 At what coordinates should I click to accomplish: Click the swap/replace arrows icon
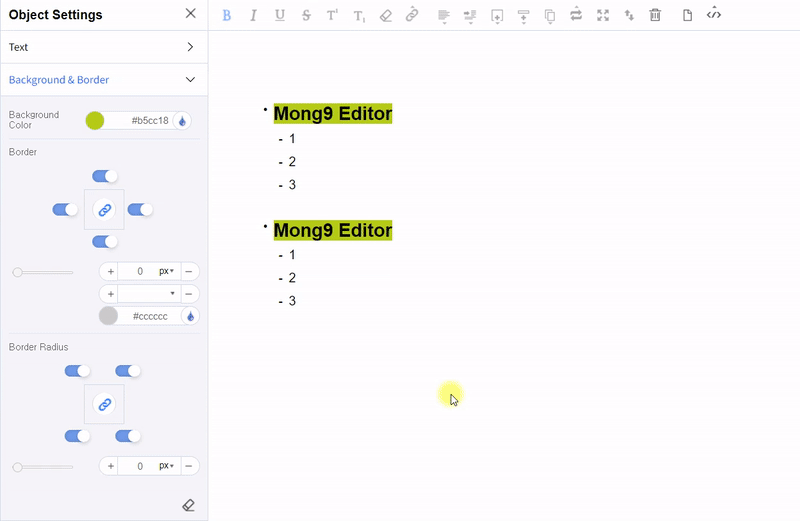pos(576,15)
